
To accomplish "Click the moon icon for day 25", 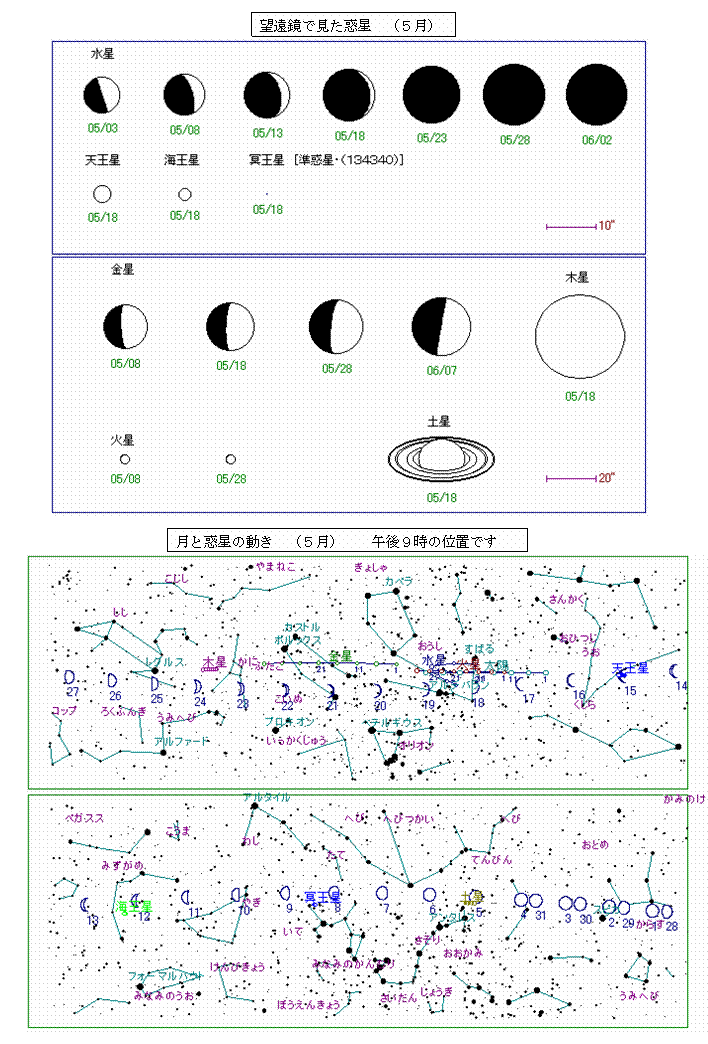I will pyautogui.click(x=155, y=684).
